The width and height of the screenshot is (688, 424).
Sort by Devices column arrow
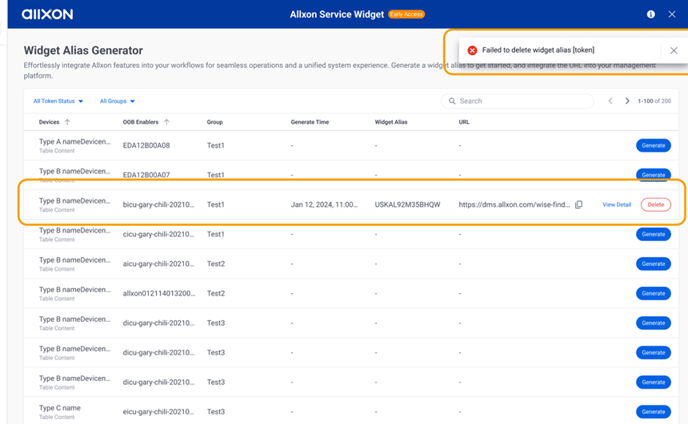point(67,122)
